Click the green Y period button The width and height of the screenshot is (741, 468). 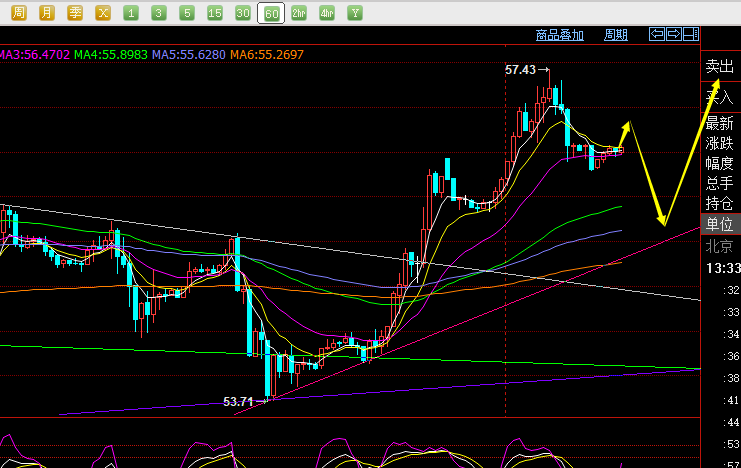pyautogui.click(x=355, y=13)
